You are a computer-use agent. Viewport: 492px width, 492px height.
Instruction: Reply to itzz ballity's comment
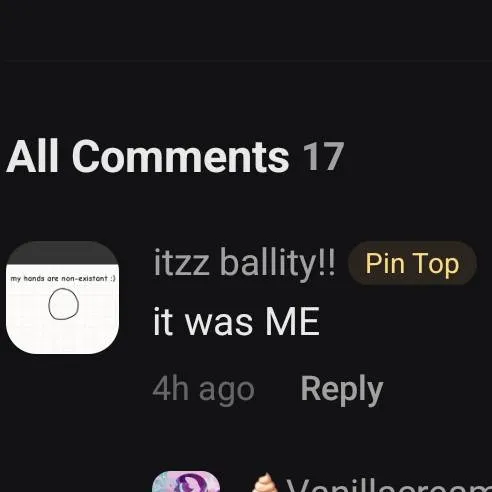tap(342, 389)
